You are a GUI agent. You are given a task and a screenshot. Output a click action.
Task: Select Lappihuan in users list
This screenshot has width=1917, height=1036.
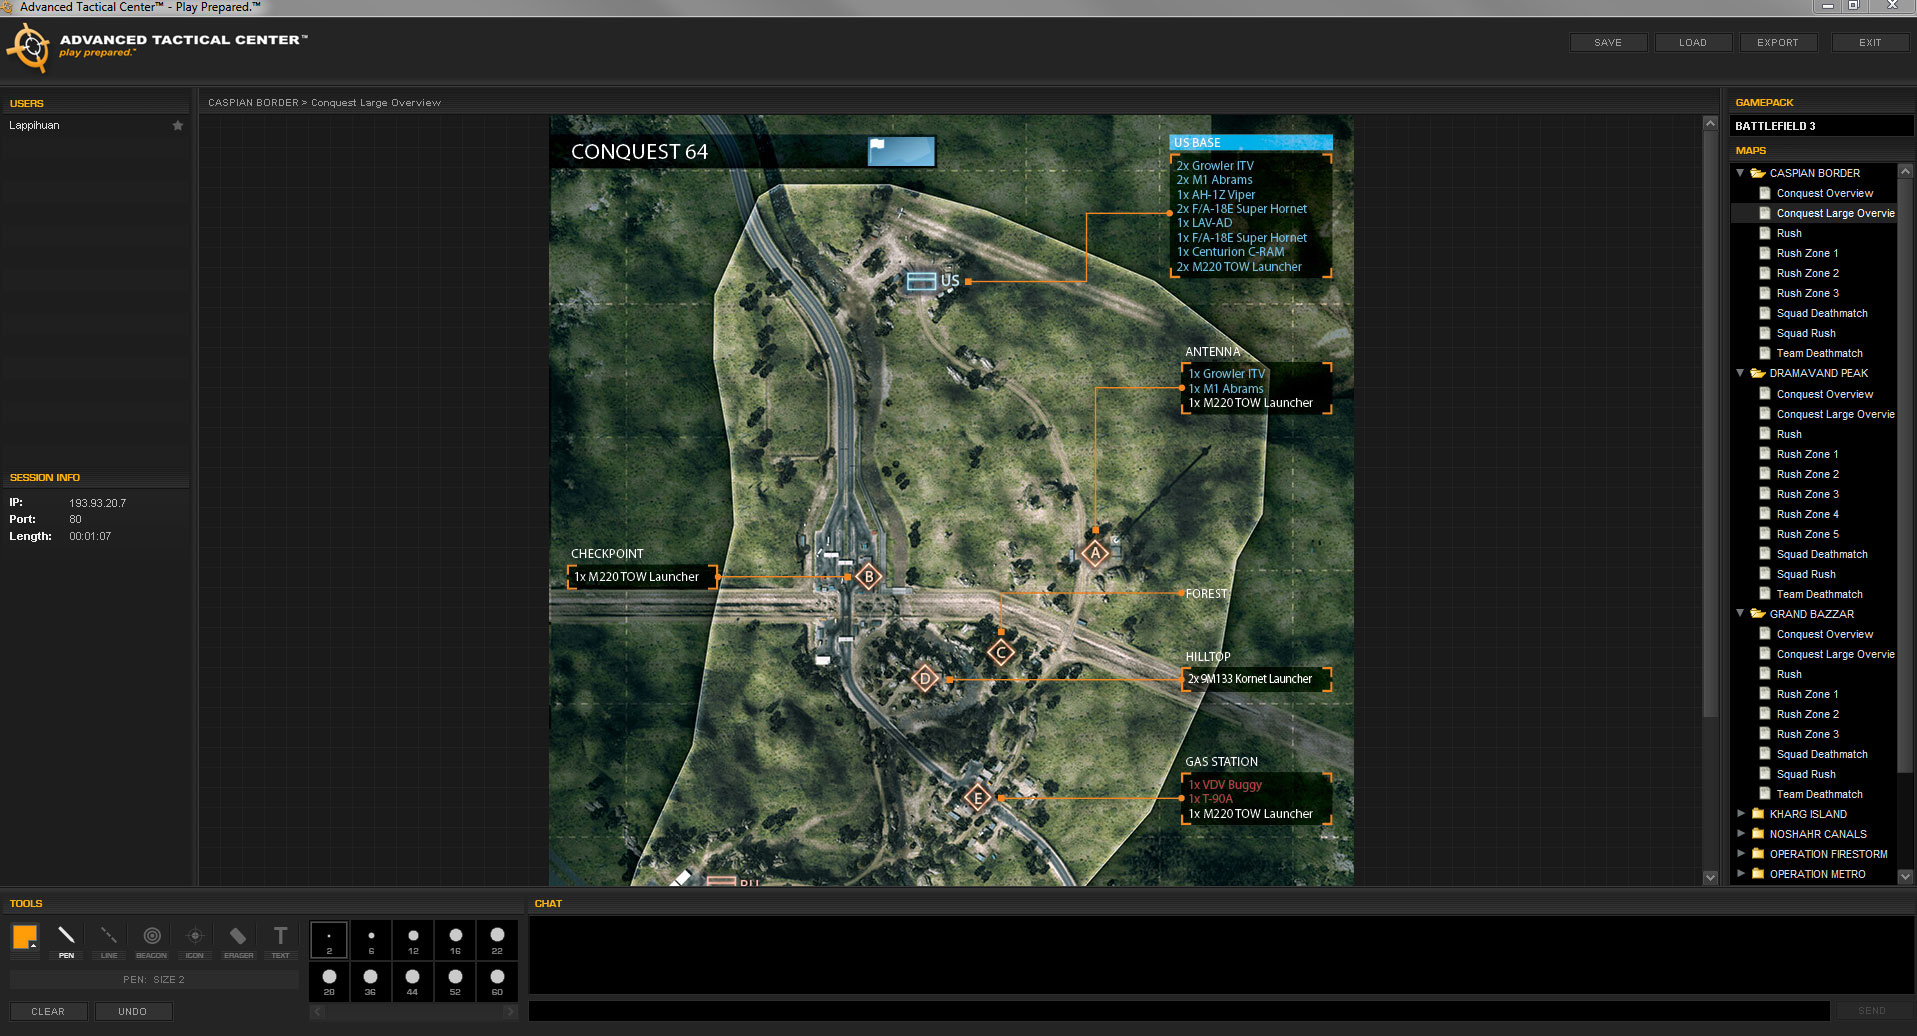coord(35,125)
